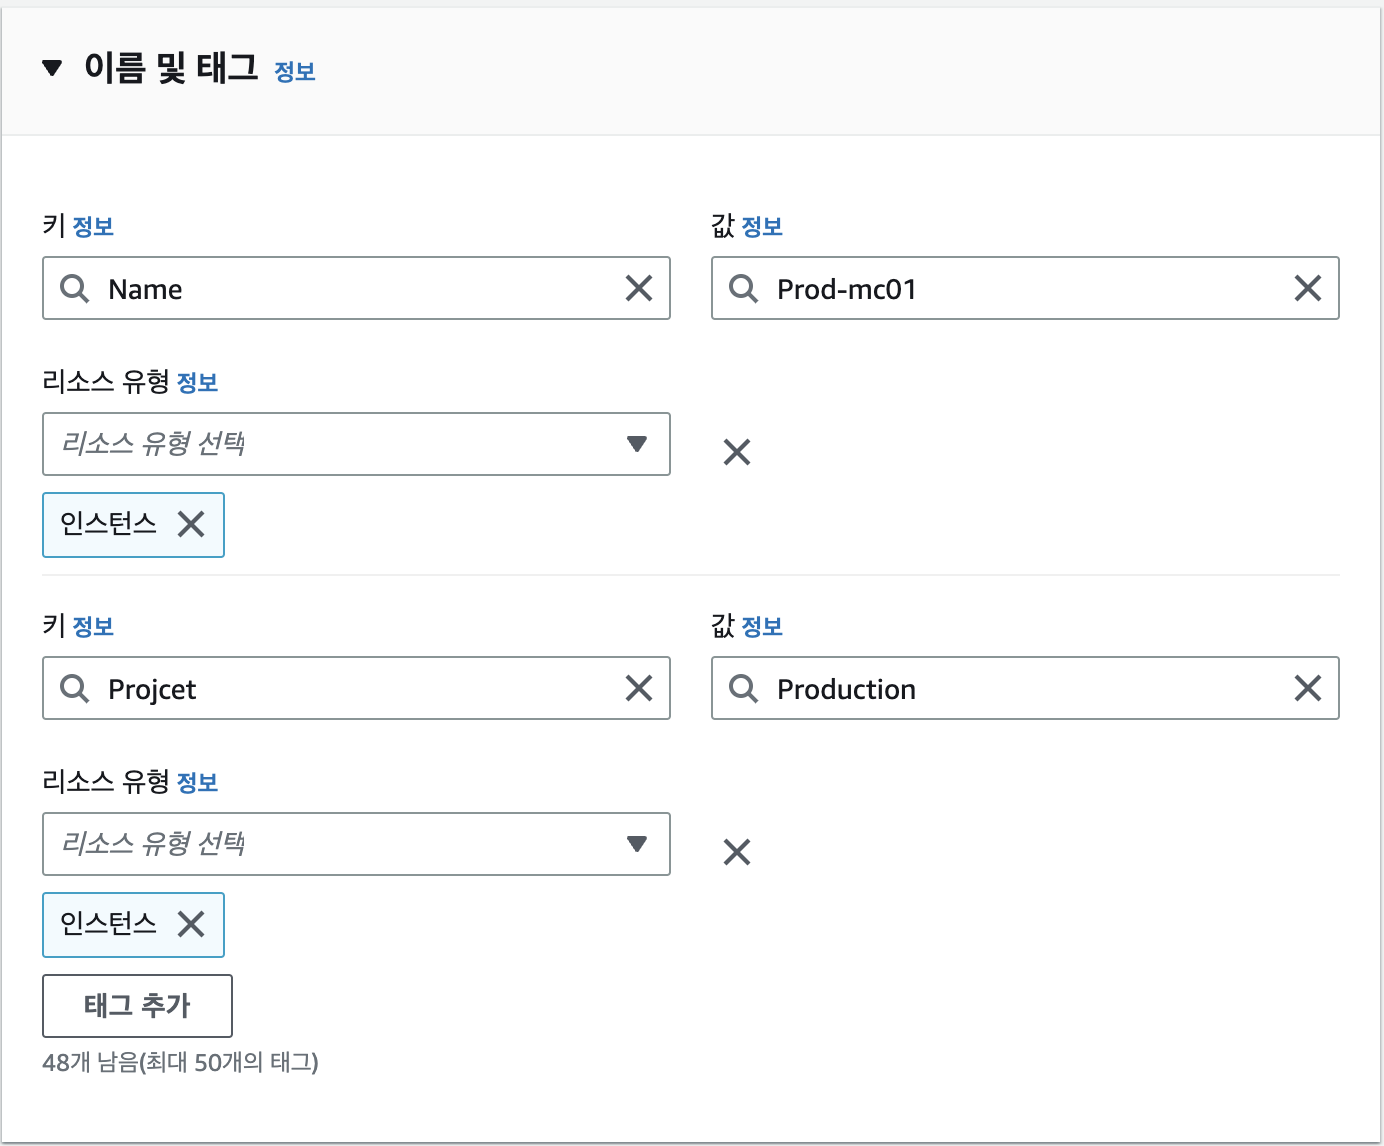
Task: Open 정보 link next to second 값 label
Action: click(x=762, y=627)
